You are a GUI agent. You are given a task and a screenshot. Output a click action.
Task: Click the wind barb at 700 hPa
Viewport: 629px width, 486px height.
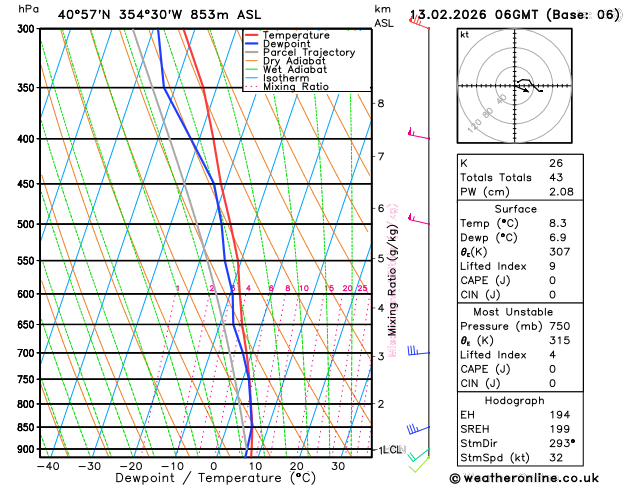pos(418,351)
